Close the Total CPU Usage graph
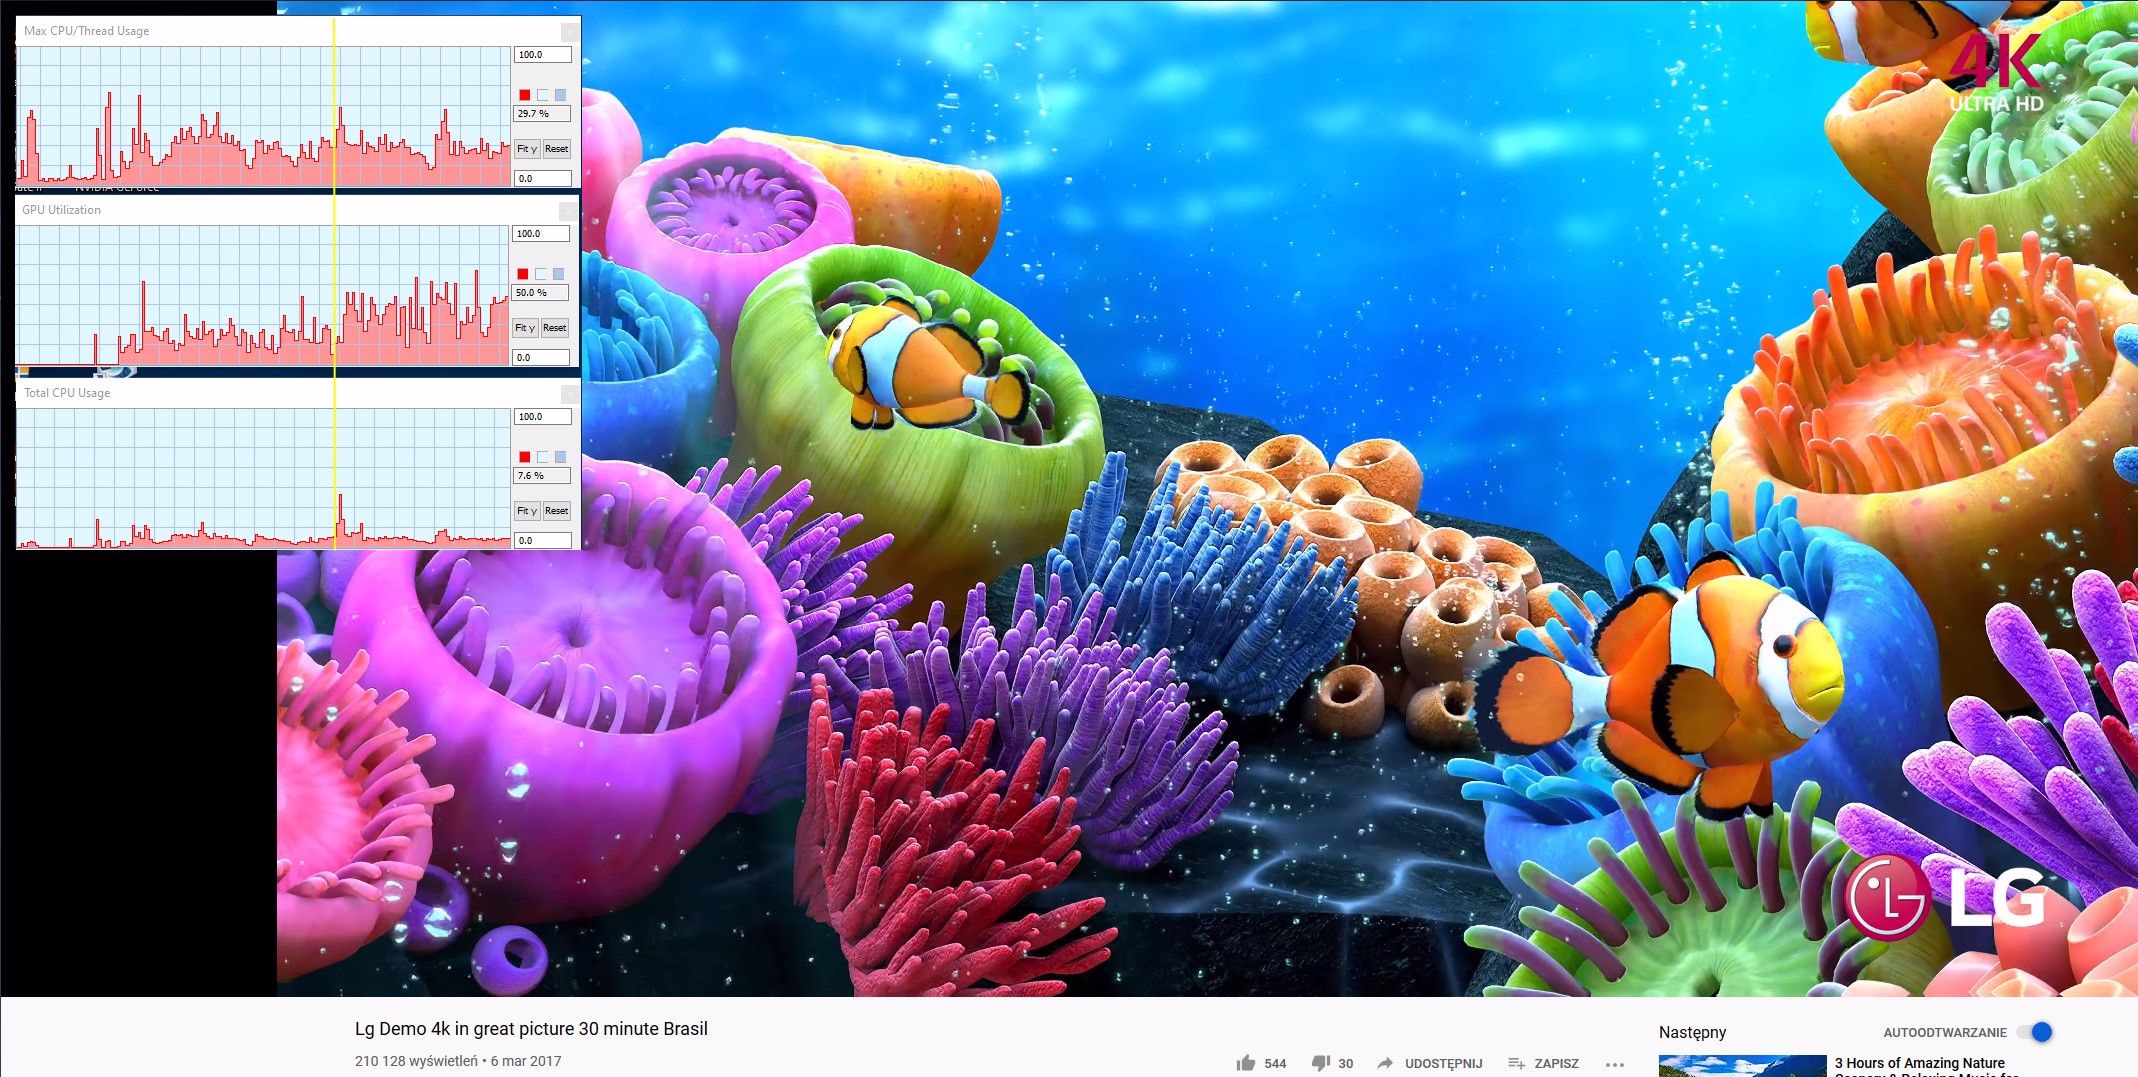 tap(569, 393)
